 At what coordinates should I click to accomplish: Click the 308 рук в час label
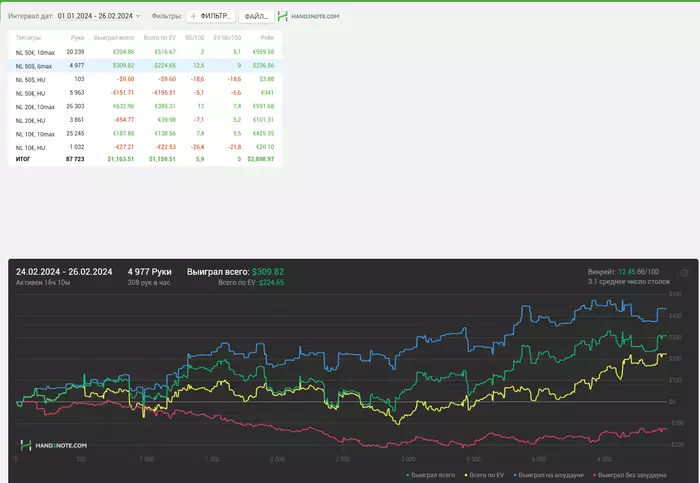(x=149, y=283)
